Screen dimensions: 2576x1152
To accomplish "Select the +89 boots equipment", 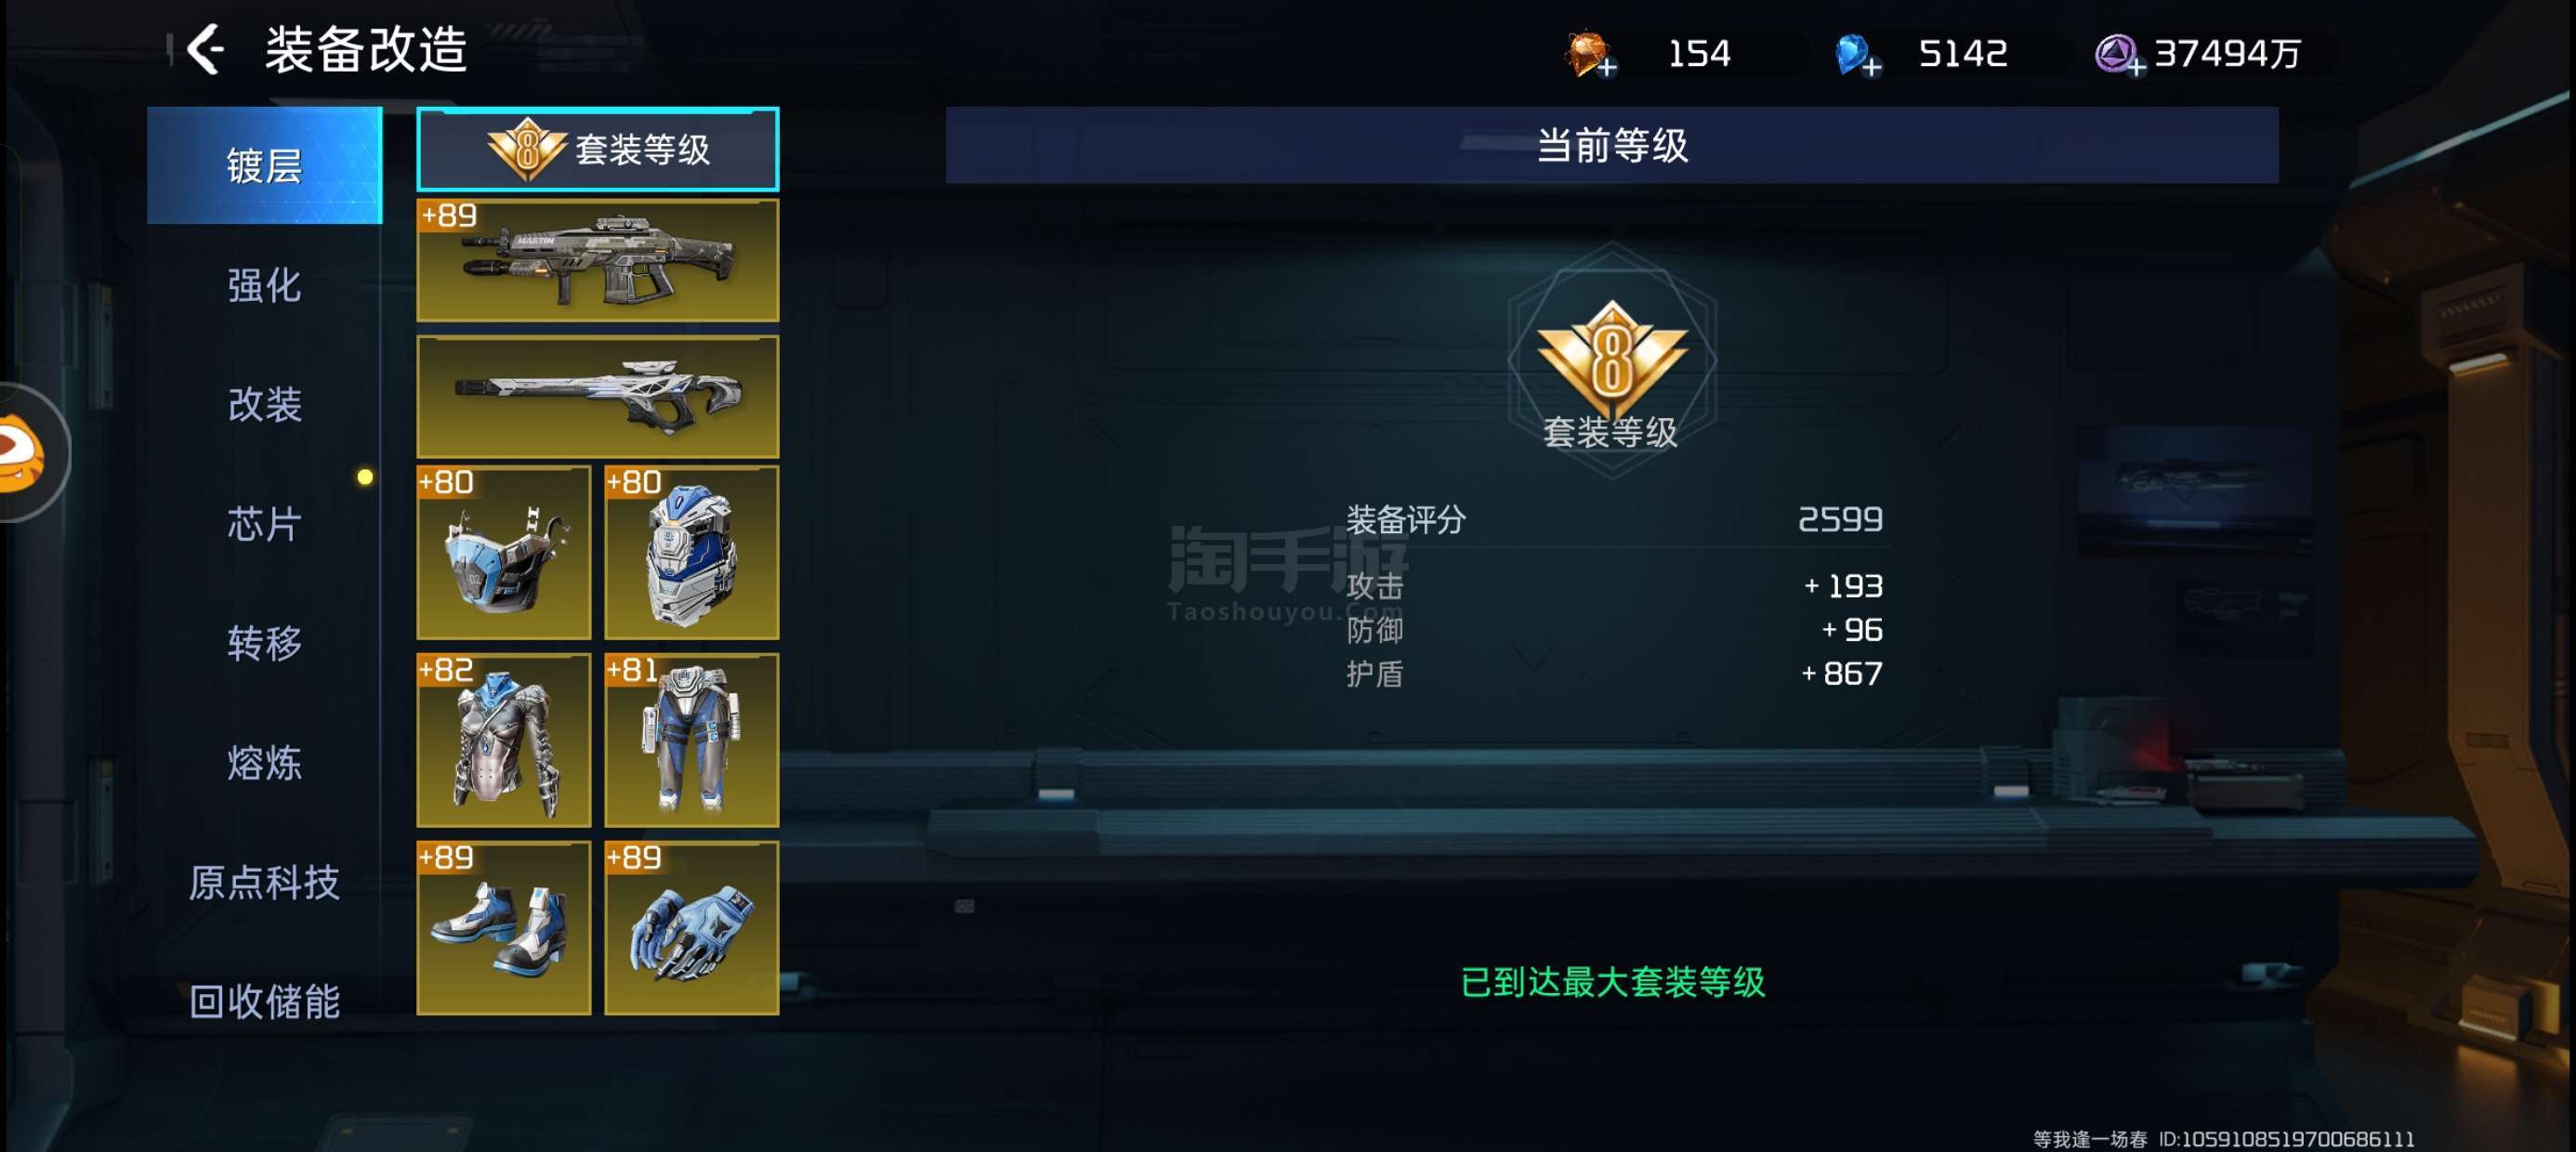I will pos(503,928).
